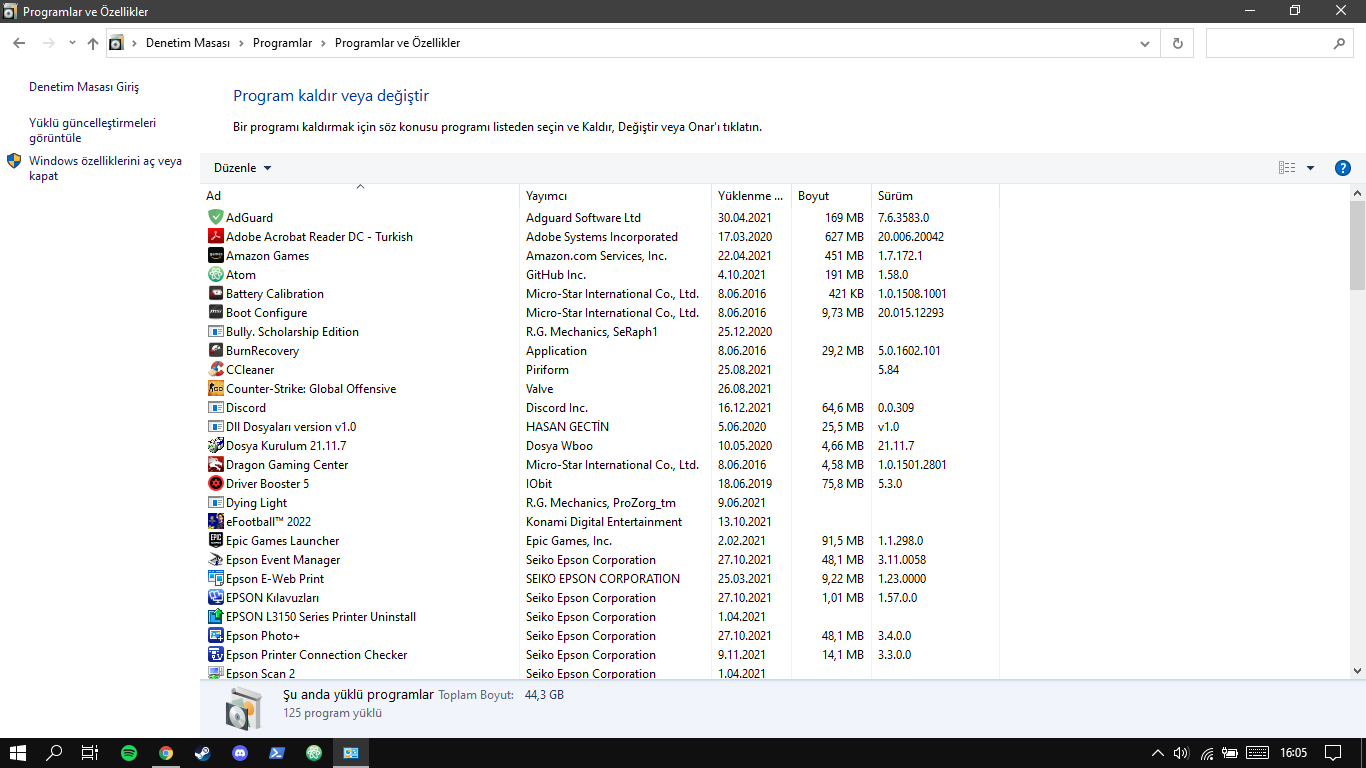This screenshot has width=1366, height=768.
Task: Open the Düzenle dropdown menu
Action: [242, 168]
